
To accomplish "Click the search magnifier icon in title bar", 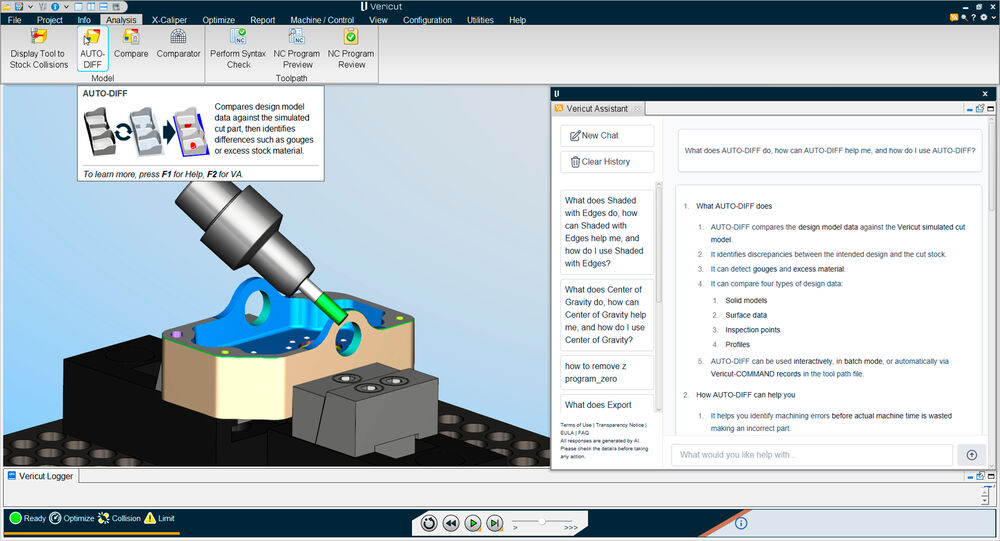I will (964, 17).
